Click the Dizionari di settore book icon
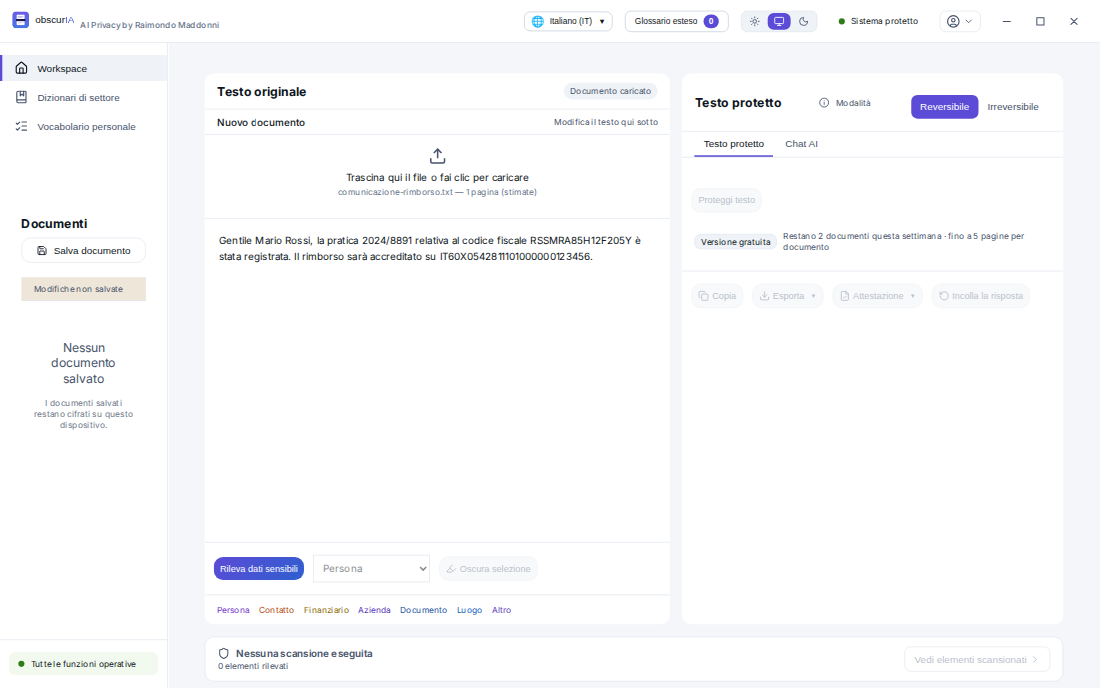This screenshot has height=688, width=1100. 22,97
